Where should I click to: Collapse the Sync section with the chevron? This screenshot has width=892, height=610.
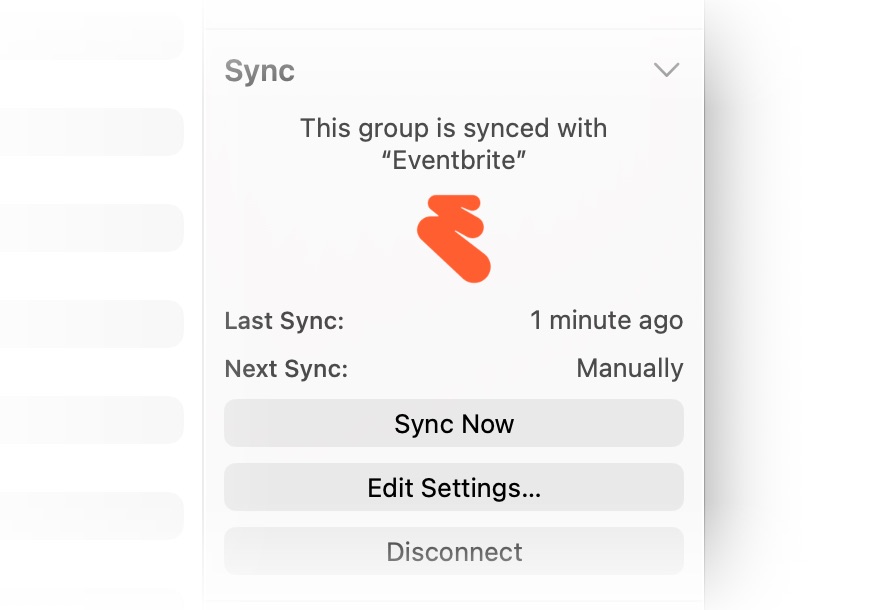click(666, 70)
